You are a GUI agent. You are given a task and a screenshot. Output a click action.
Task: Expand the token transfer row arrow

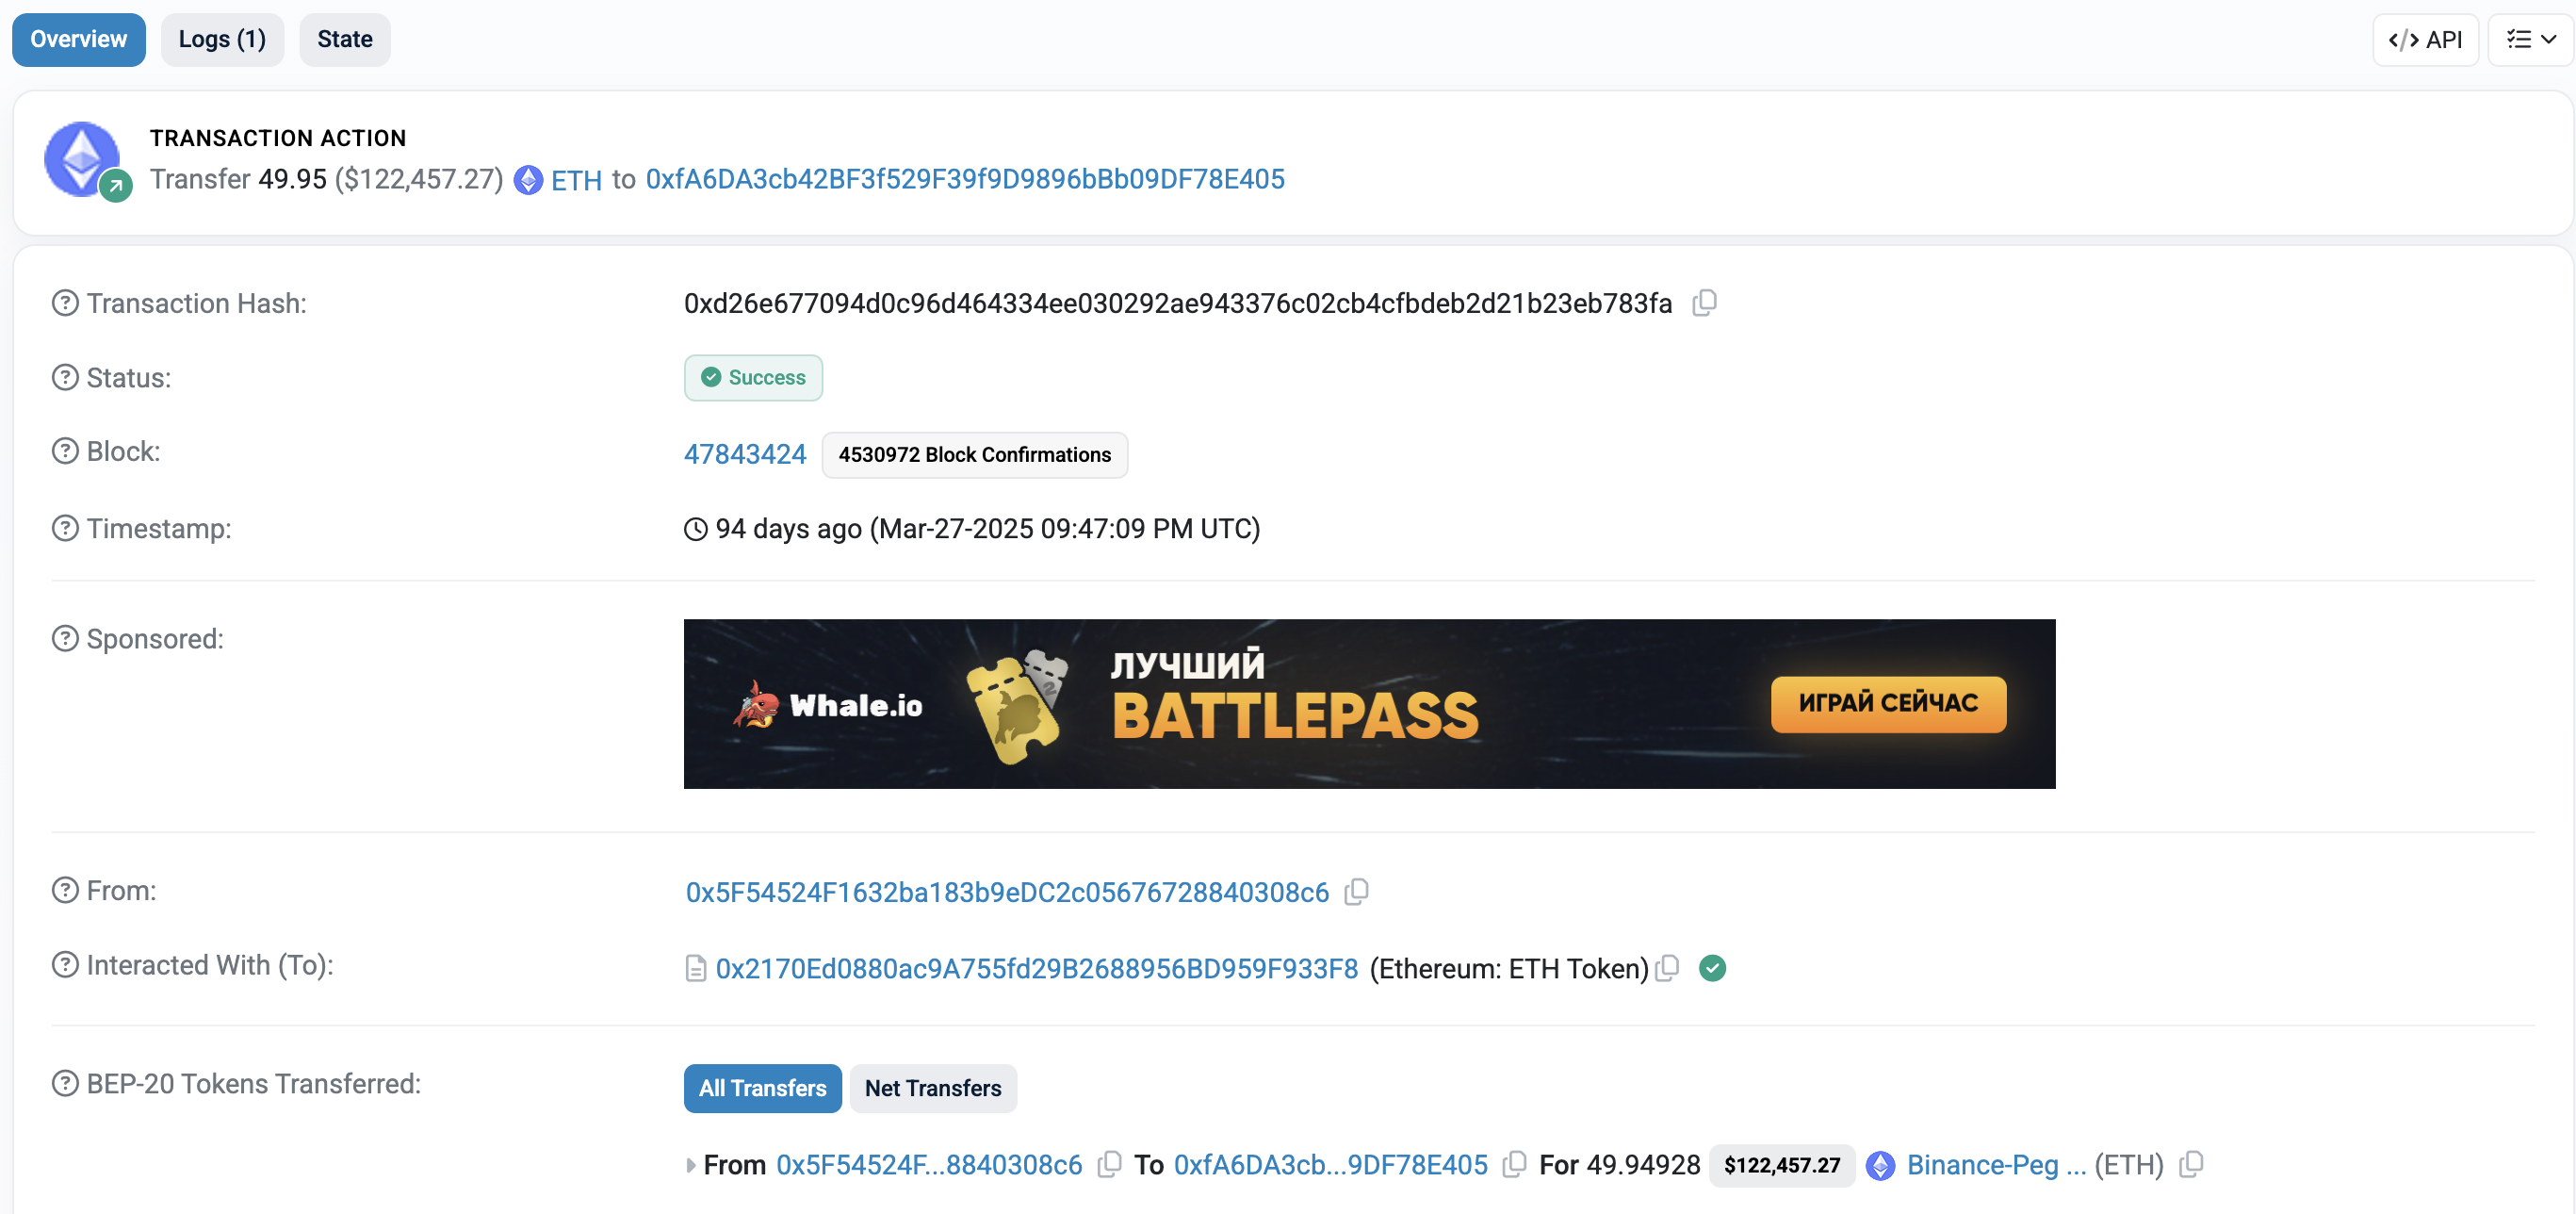[690, 1165]
